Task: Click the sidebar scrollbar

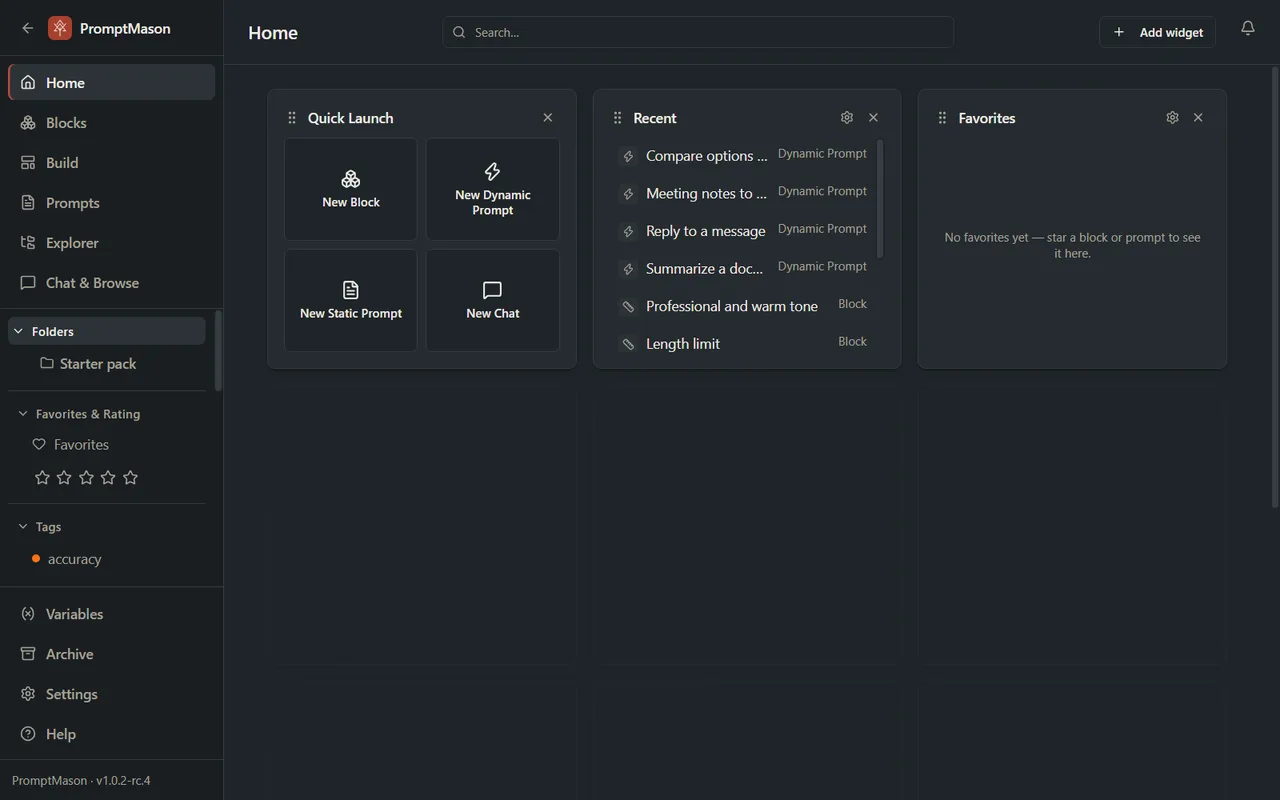Action: coord(218,350)
